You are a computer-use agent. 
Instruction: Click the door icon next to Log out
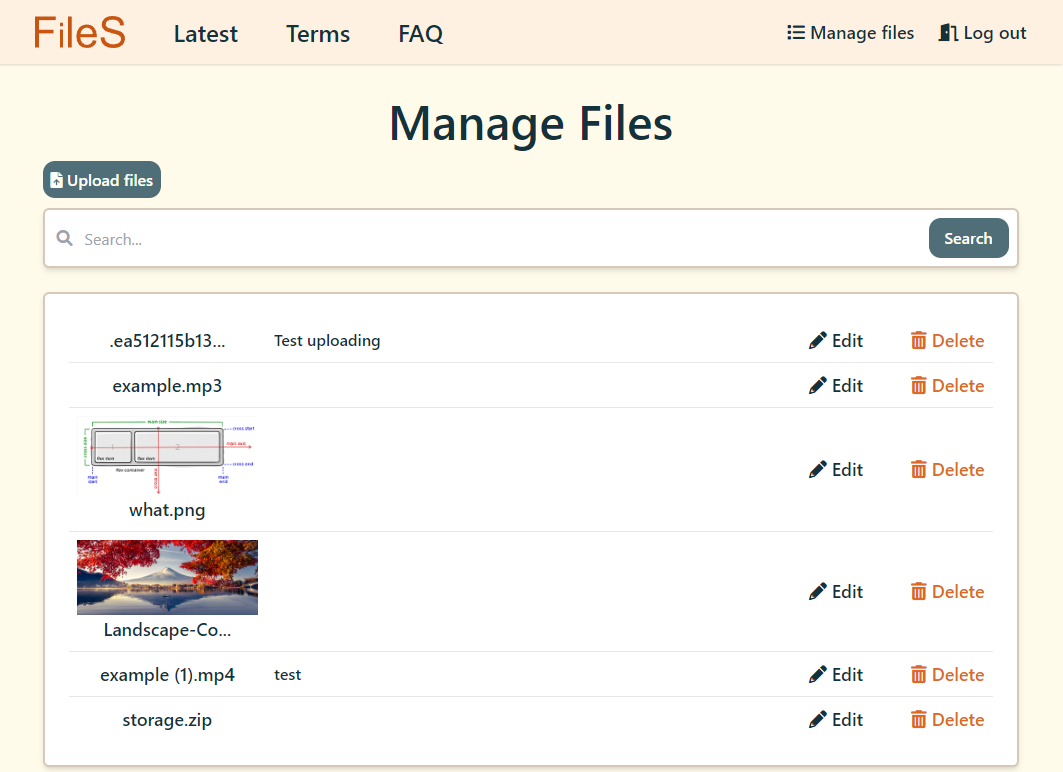[x=945, y=32]
